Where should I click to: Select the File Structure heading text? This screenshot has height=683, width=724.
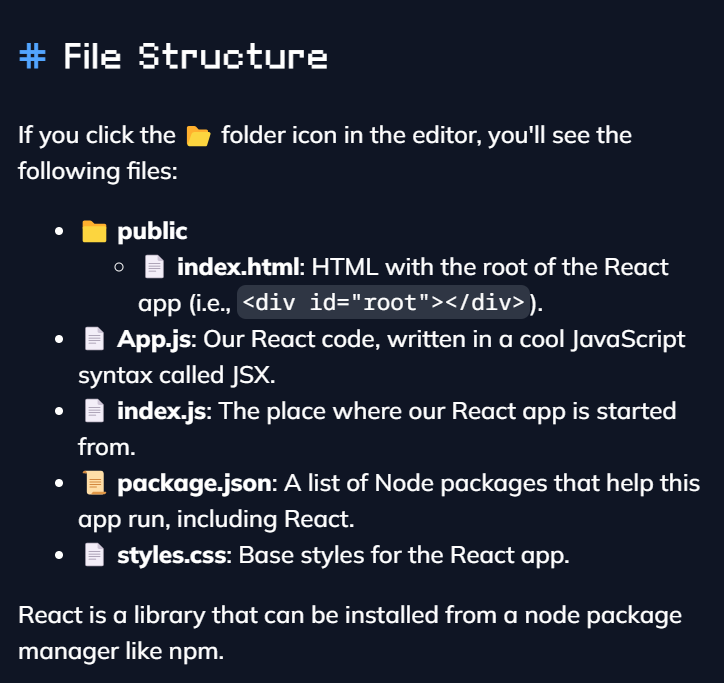tap(195, 56)
